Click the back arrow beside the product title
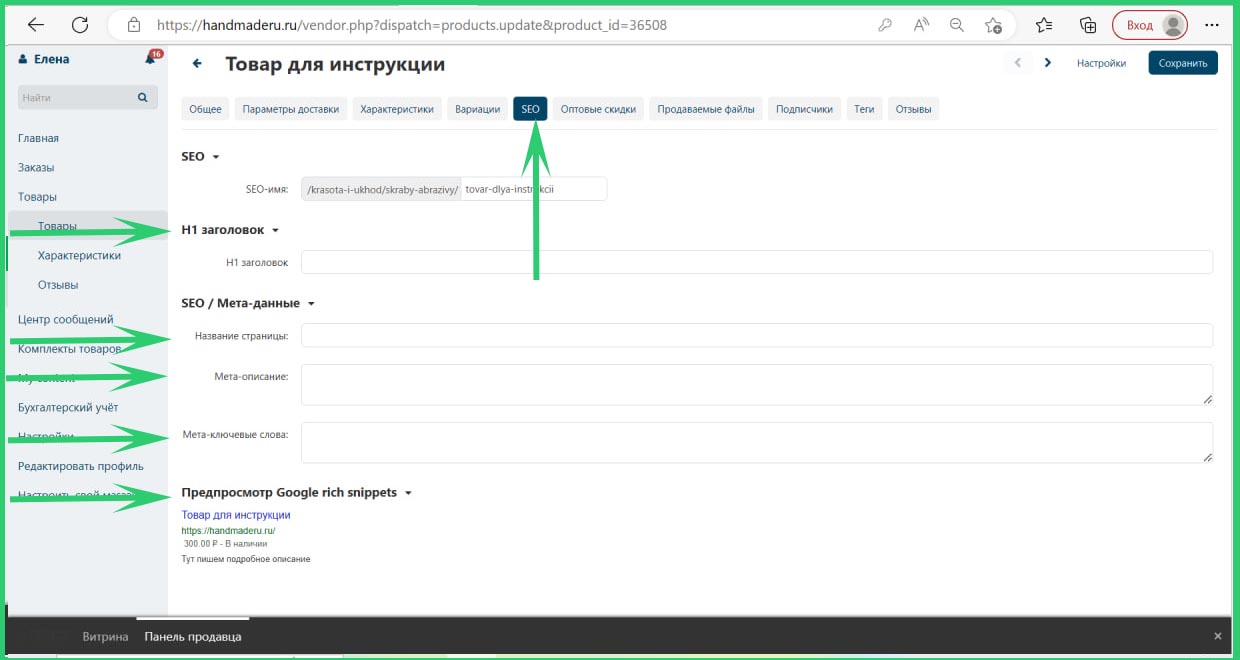1240x660 pixels. tap(197, 64)
